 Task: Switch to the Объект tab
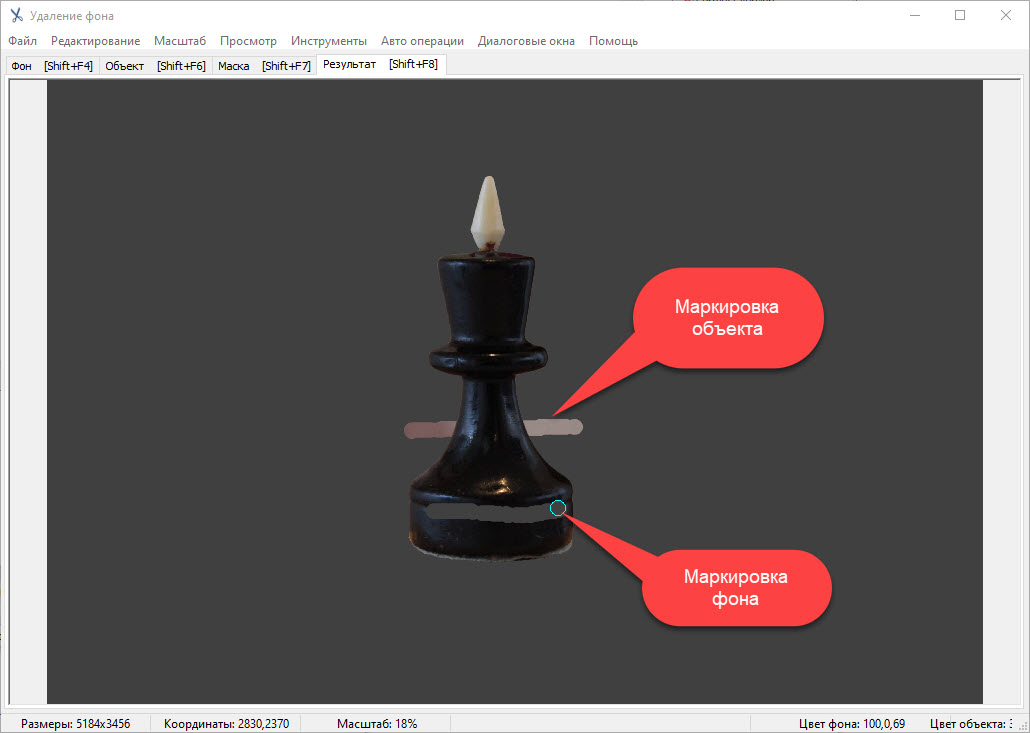tap(155, 66)
